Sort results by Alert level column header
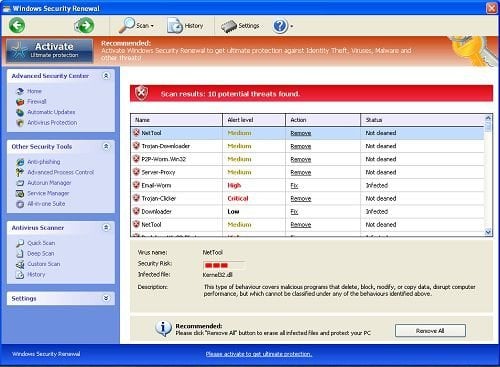 coord(254,120)
